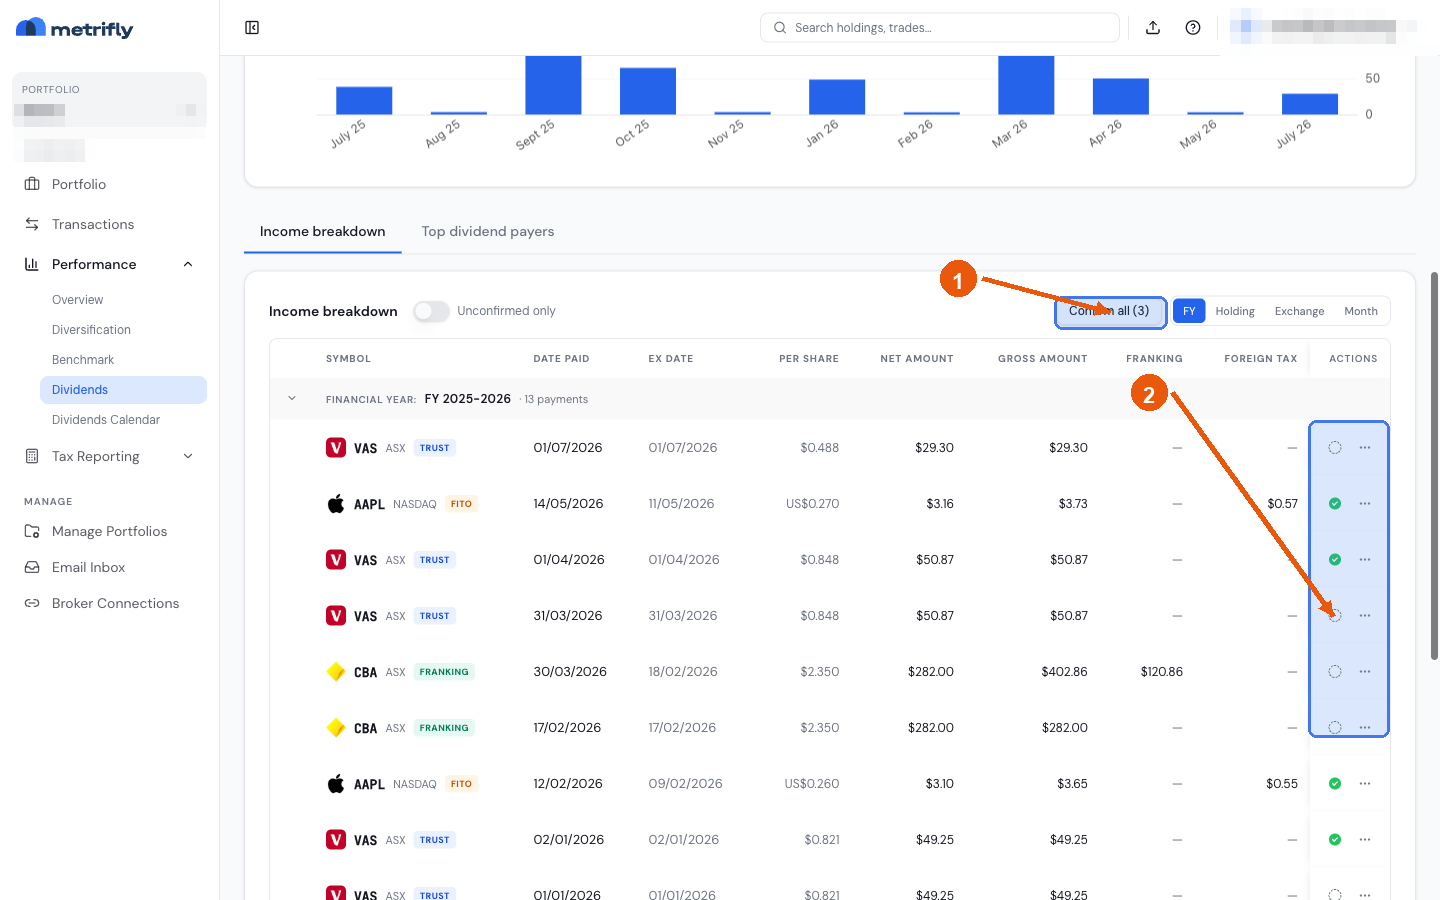Image resolution: width=1440 pixels, height=900 pixels.
Task: Toggle confirmed status for VAS 02/01/2026
Action: pyautogui.click(x=1335, y=840)
